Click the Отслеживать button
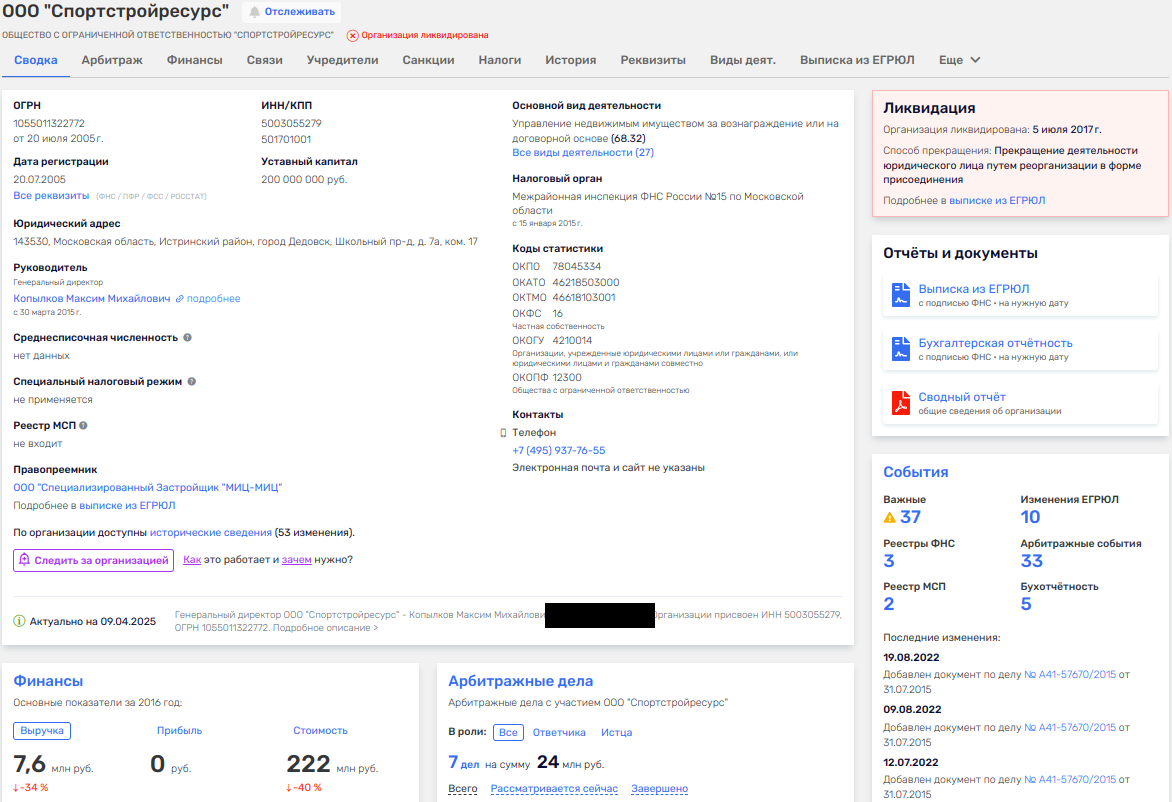Screen dimensions: 1172x802 click(292, 12)
